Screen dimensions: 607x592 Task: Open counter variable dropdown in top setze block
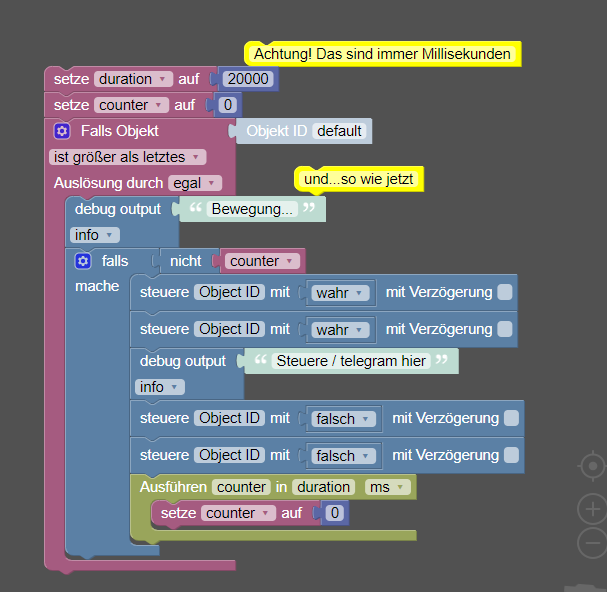tap(131, 105)
